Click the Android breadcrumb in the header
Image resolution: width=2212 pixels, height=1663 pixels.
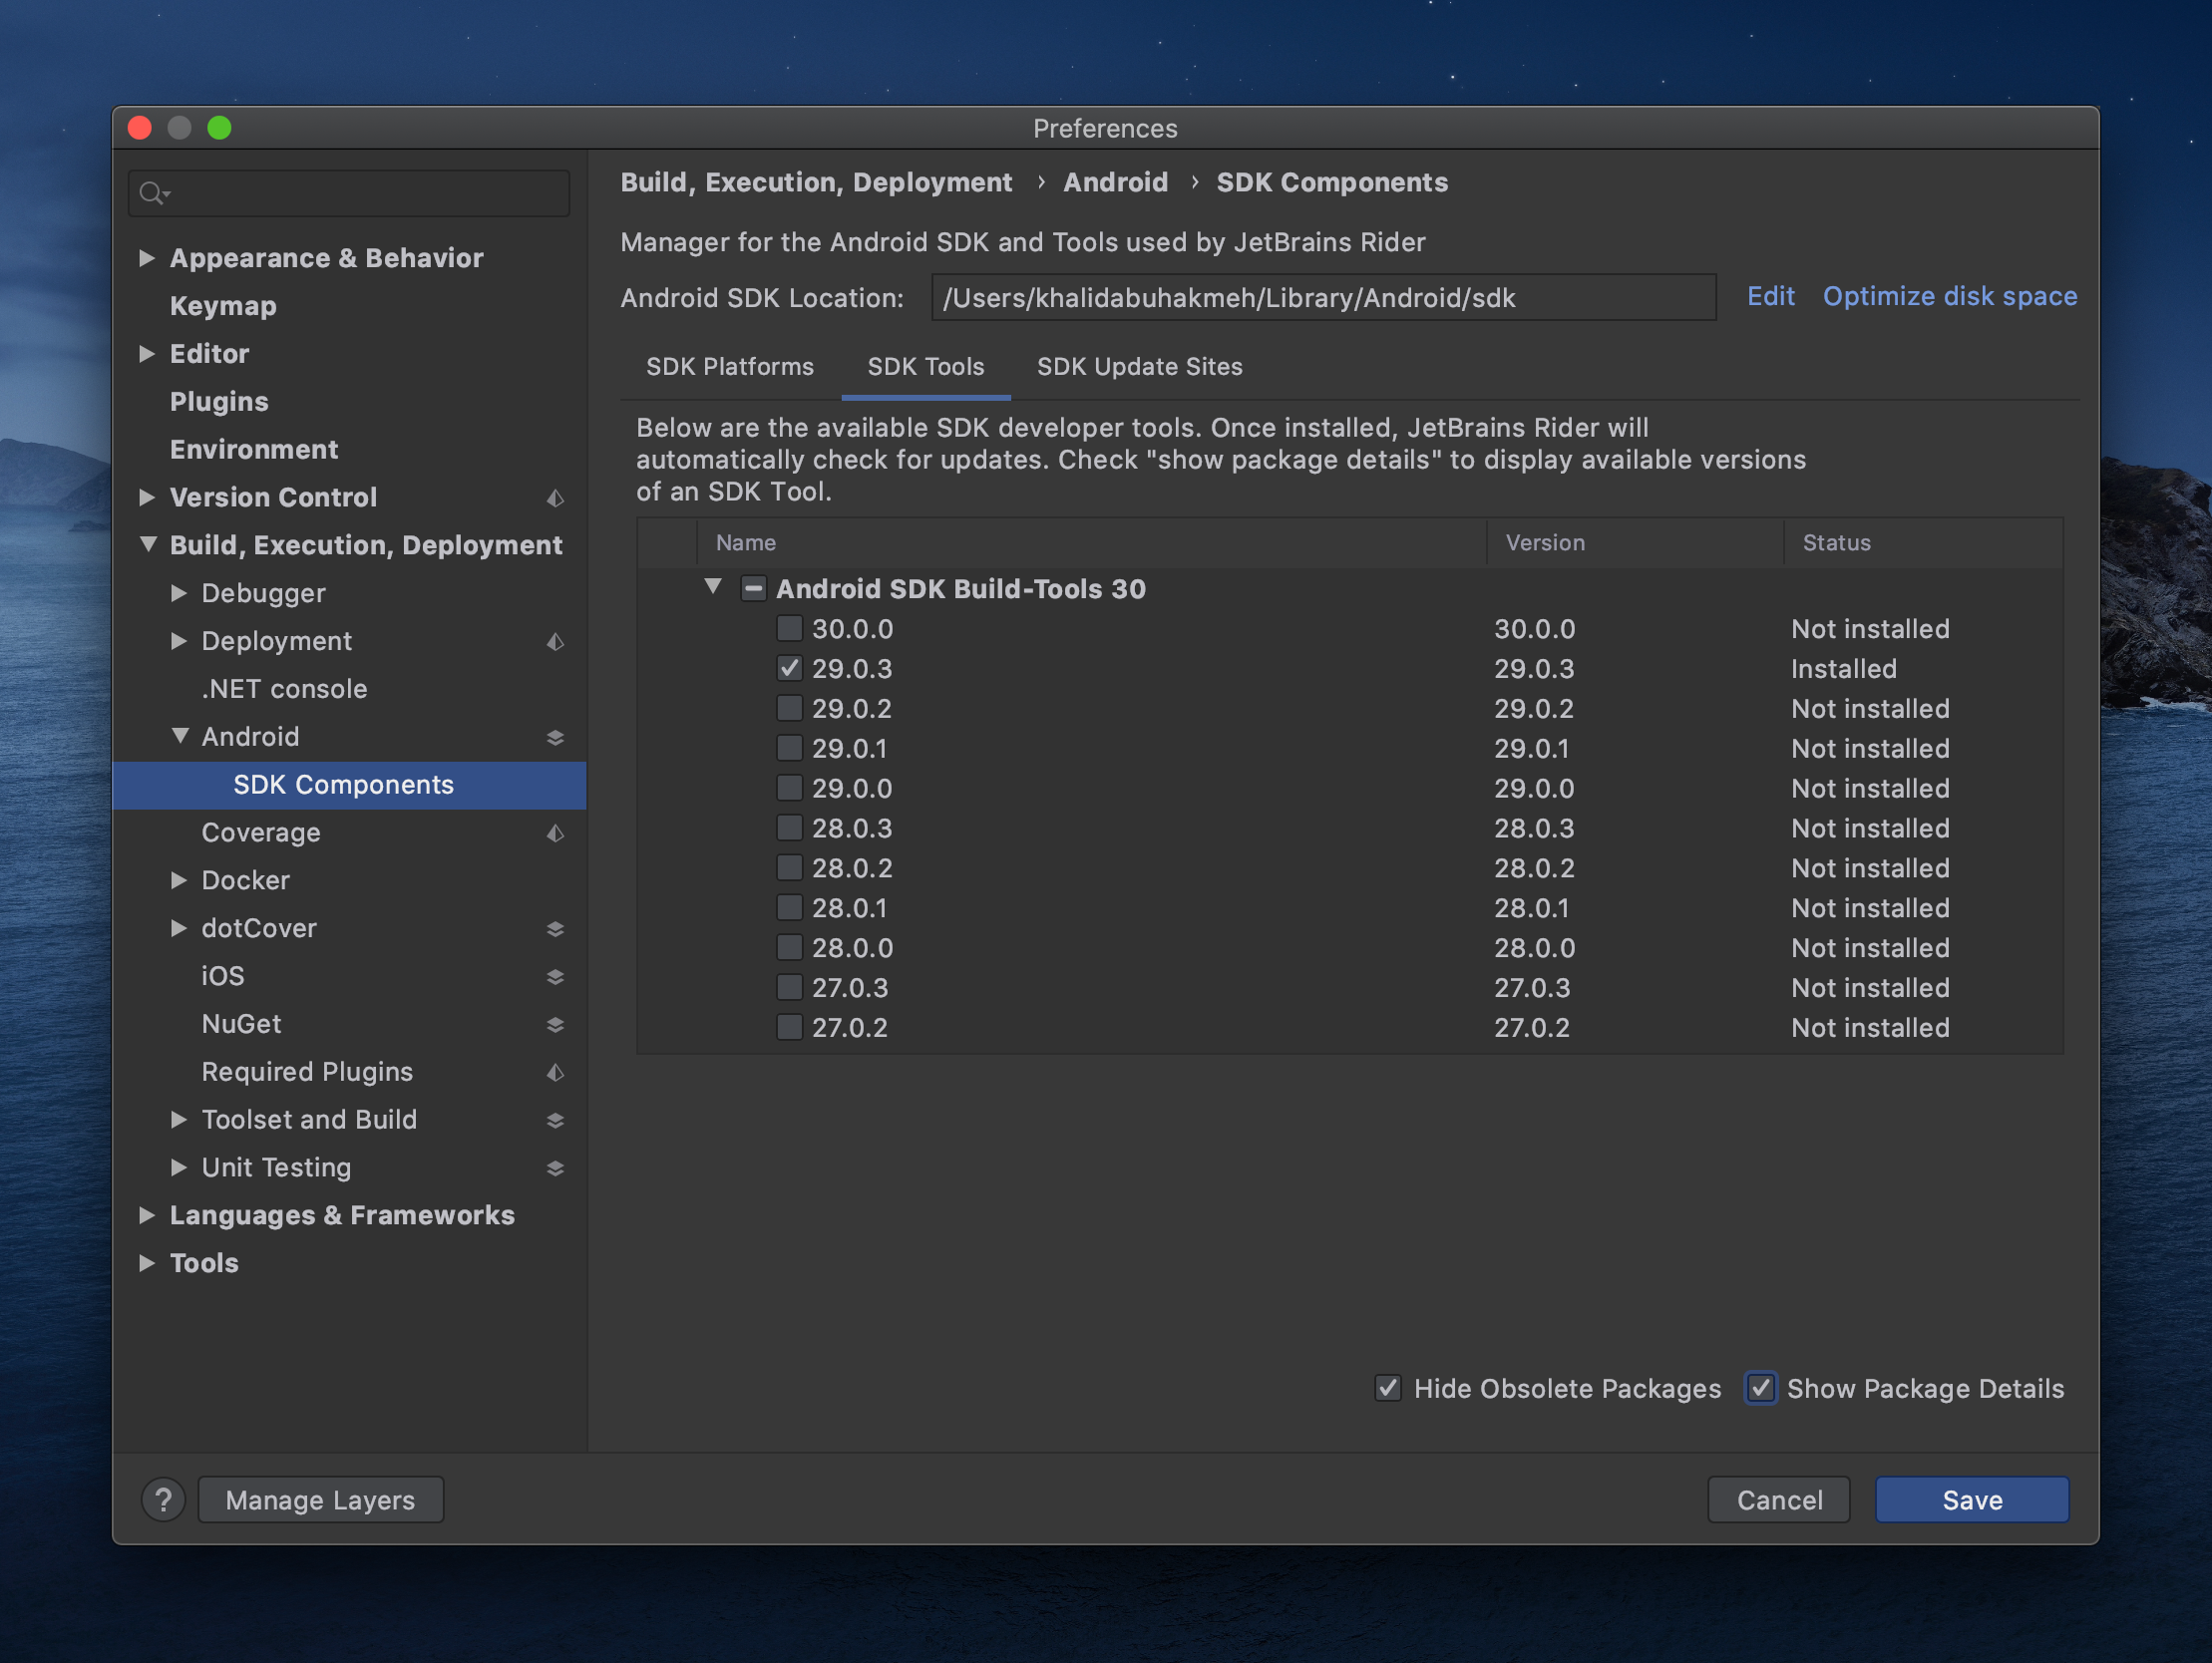(1115, 183)
